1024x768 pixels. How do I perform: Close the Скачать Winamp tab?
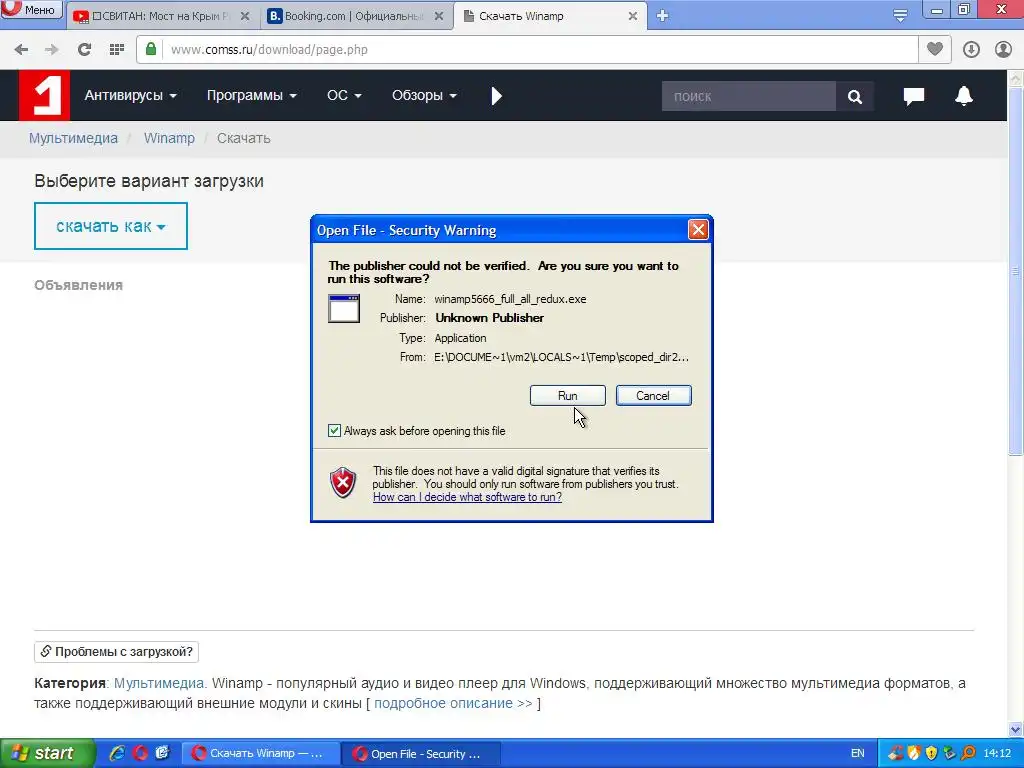(x=632, y=16)
